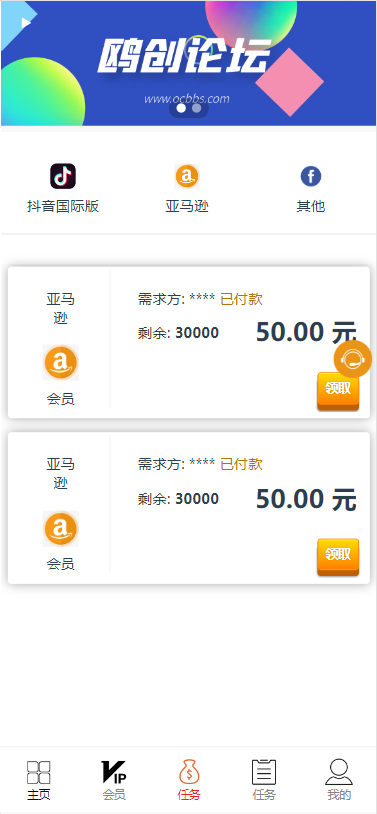Screen dimensions: 377x814
Task: Open the 抖音国际版 TikTok category icon
Action: 63,177
